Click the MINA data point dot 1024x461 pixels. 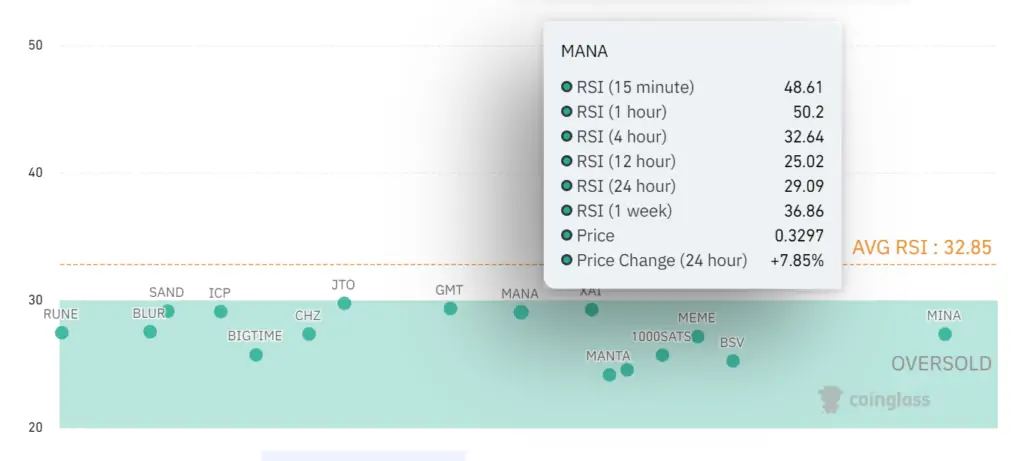click(945, 333)
